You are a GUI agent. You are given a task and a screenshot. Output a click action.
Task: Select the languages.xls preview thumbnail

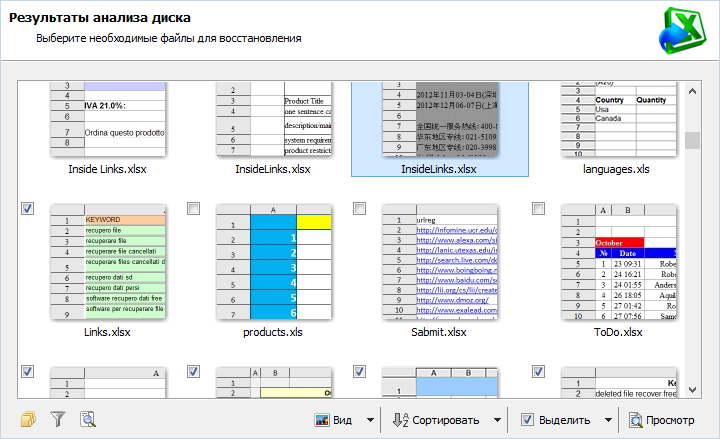click(619, 119)
